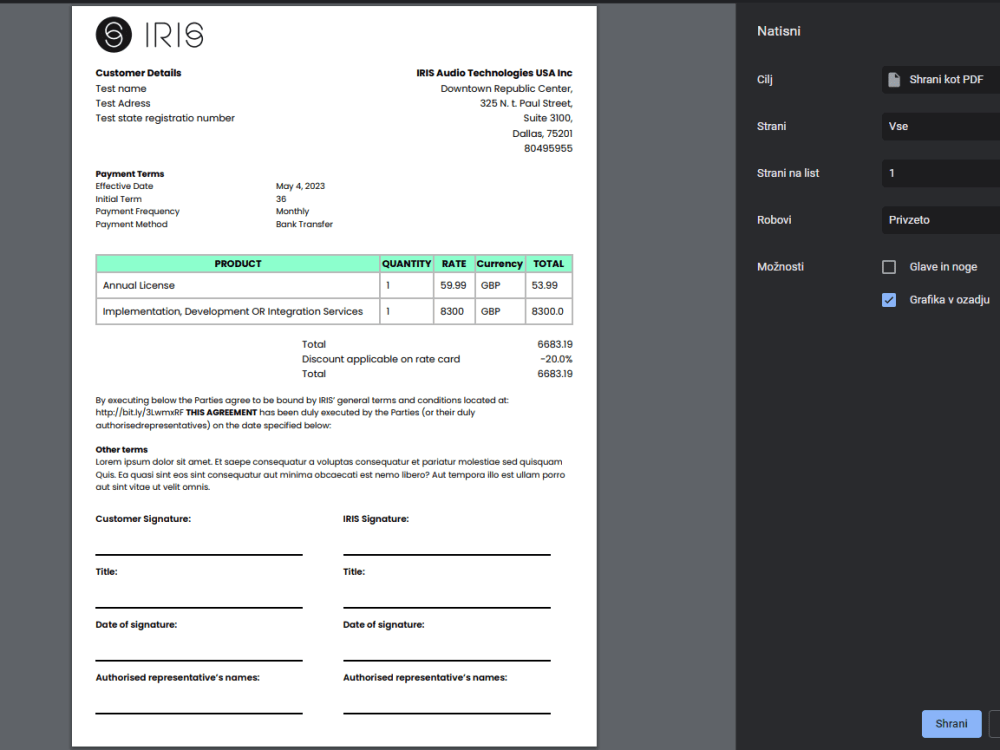Open the Strani pages dropdown
This screenshot has width=1000, height=750.
coord(941,126)
